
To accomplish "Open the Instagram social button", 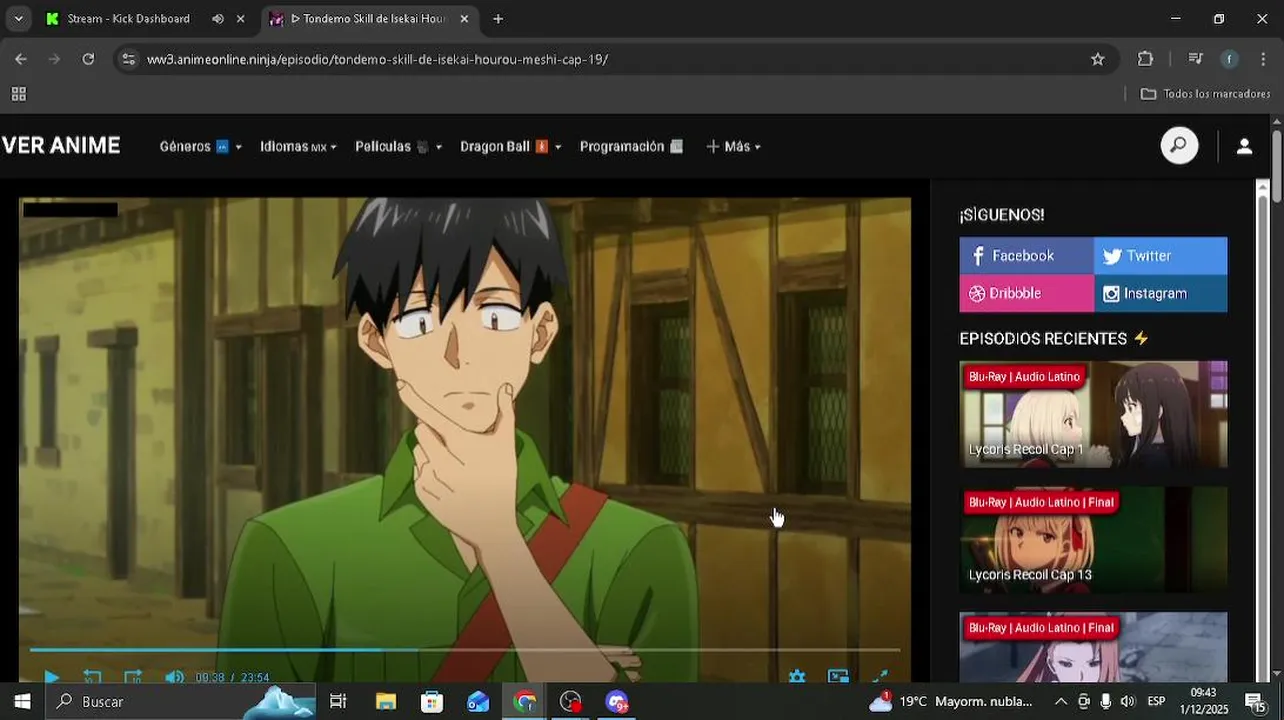I will (1161, 293).
